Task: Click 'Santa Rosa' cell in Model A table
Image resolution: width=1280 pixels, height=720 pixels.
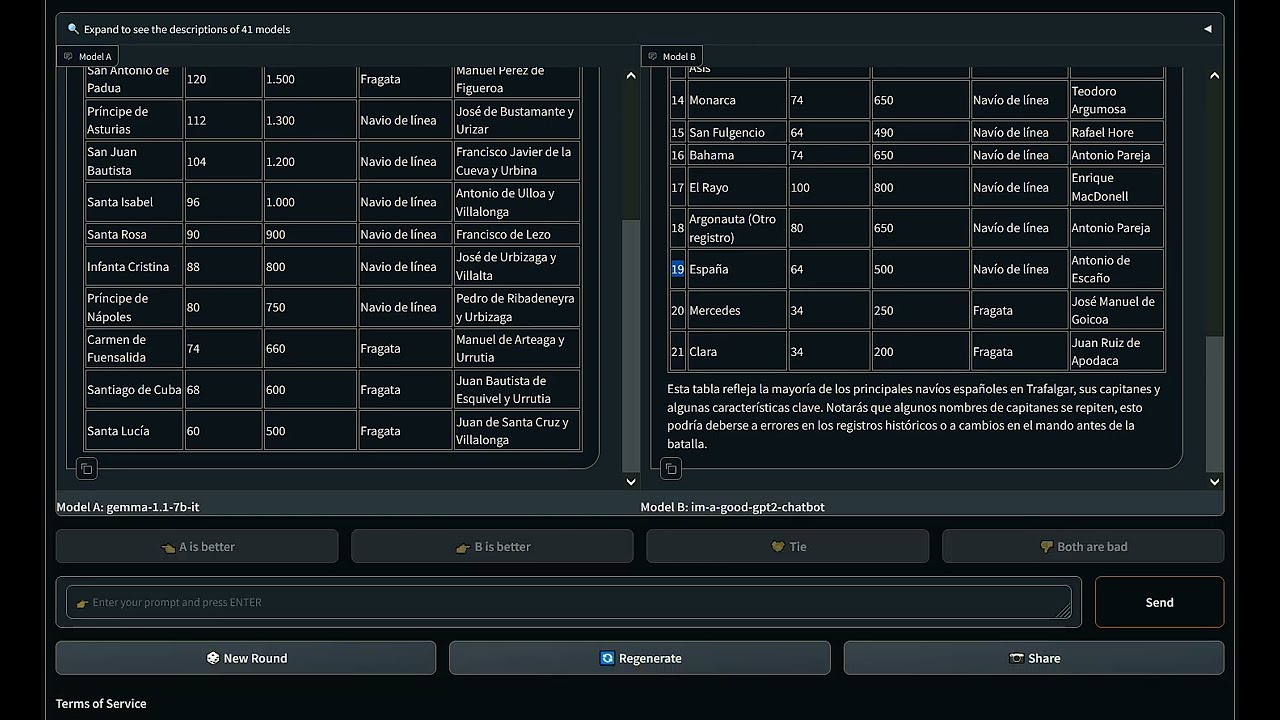Action: pos(134,234)
